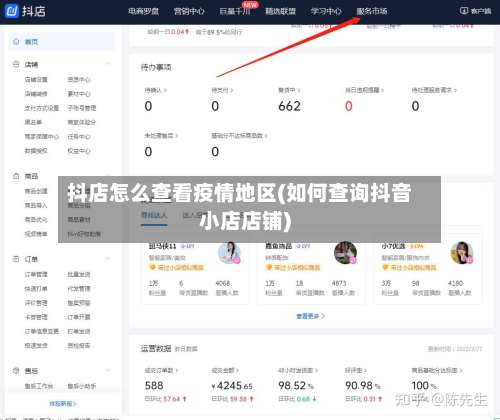Click blue link at sidebar bottom
This screenshot has width=500, height=420.
[x=63, y=404]
